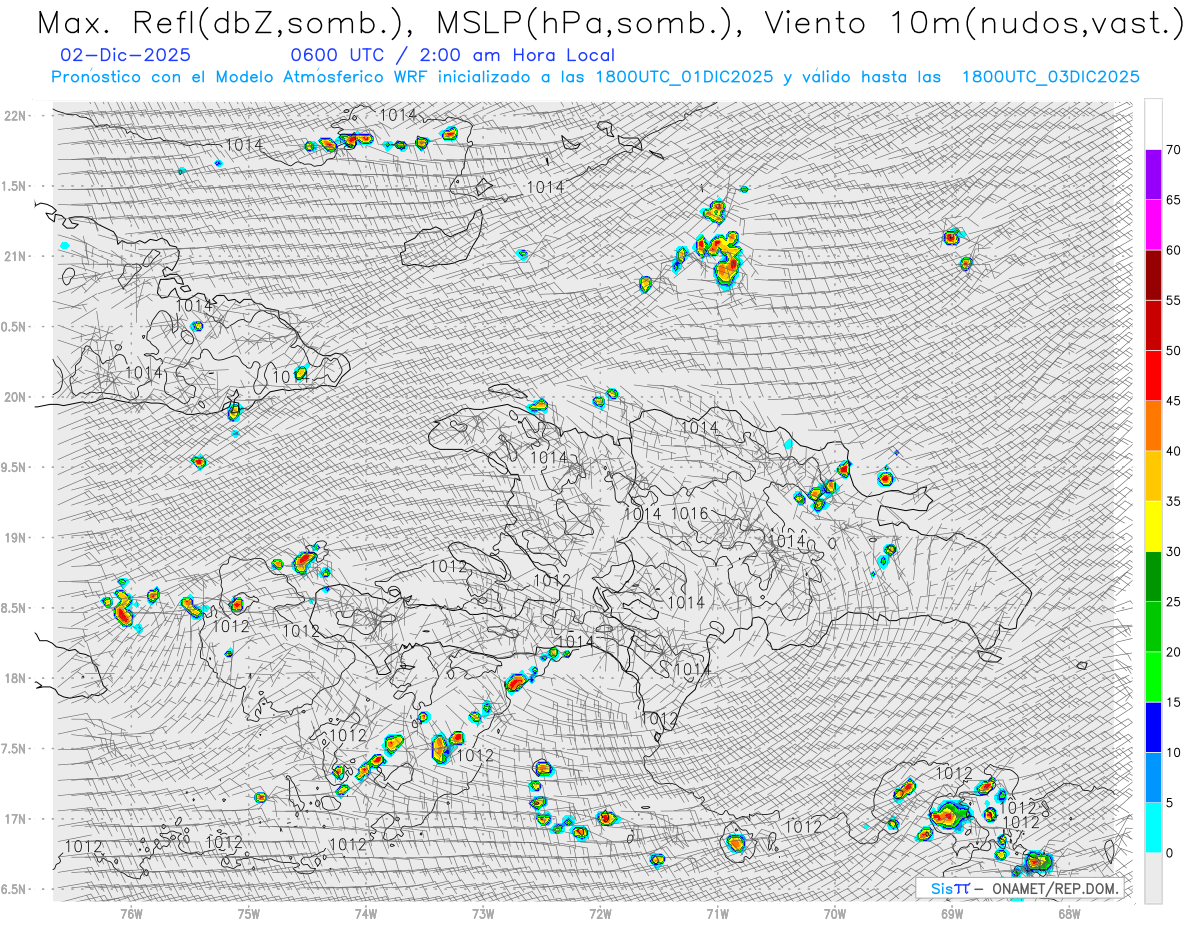Click the purple 65–70 dBZ colorbar segment
The image size is (1200, 927).
[1153, 175]
